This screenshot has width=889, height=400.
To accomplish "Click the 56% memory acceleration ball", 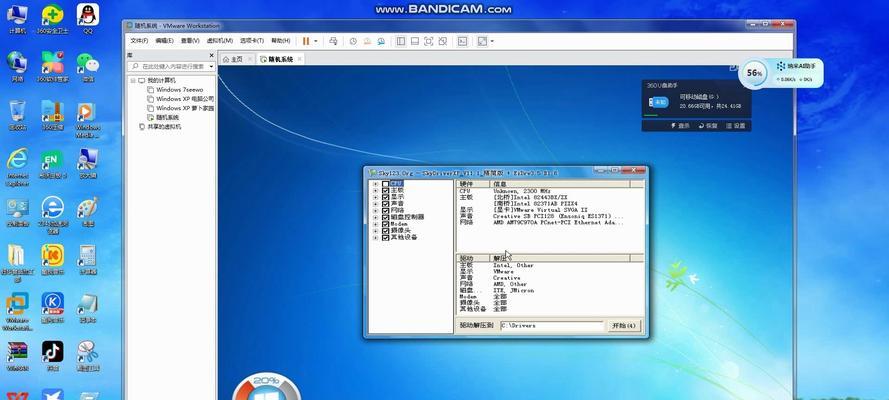I will pyautogui.click(x=754, y=73).
